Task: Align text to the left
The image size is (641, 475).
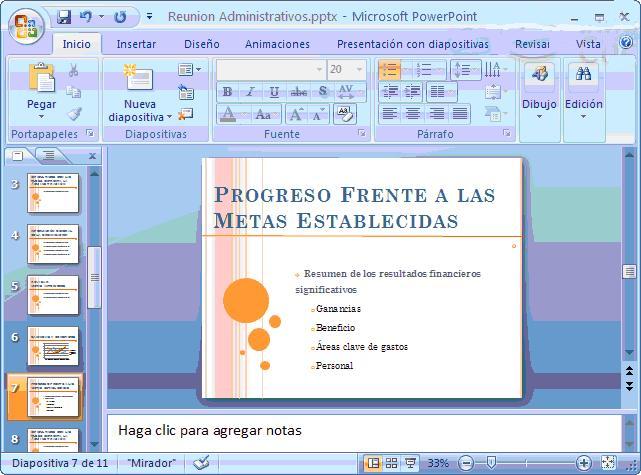Action: pyautogui.click(x=390, y=114)
